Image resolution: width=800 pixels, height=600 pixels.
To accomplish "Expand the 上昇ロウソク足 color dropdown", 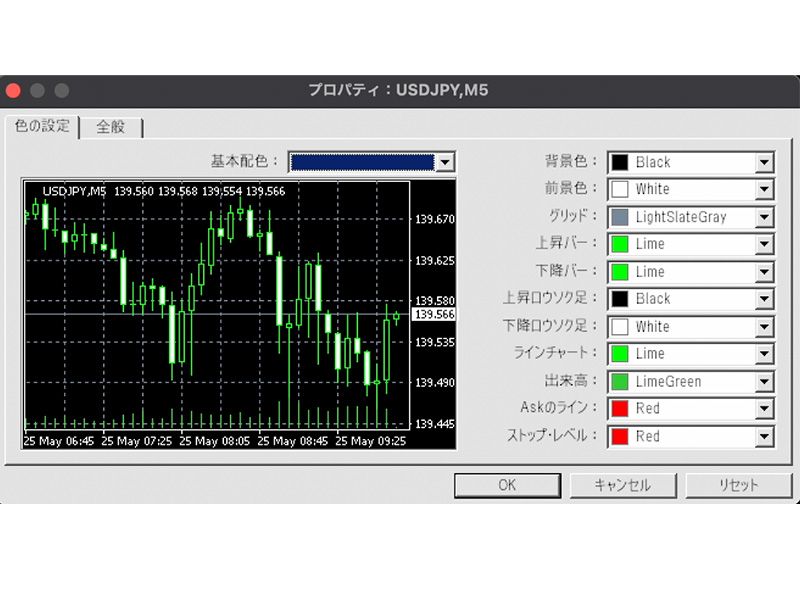I will 766,299.
